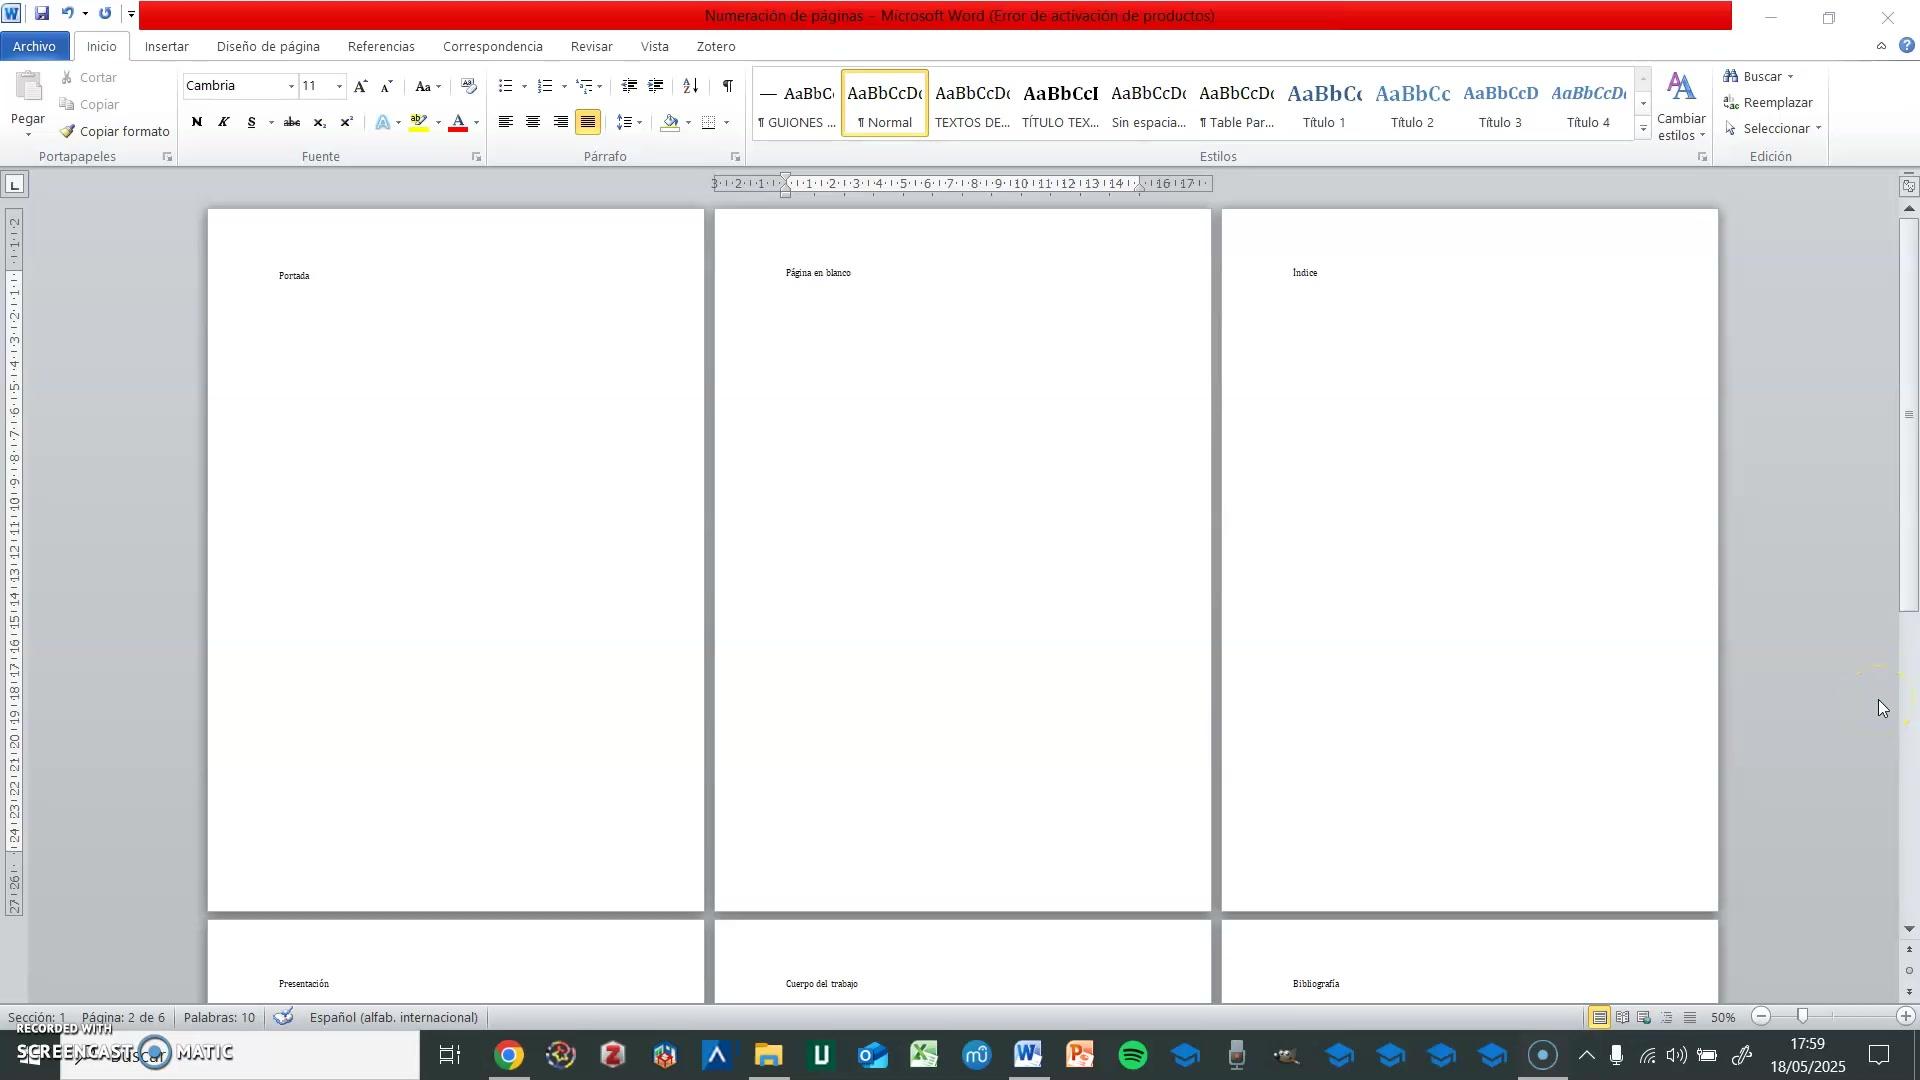This screenshot has width=1920, height=1080.
Task: Increase indent with the indent icon
Action: tap(656, 86)
